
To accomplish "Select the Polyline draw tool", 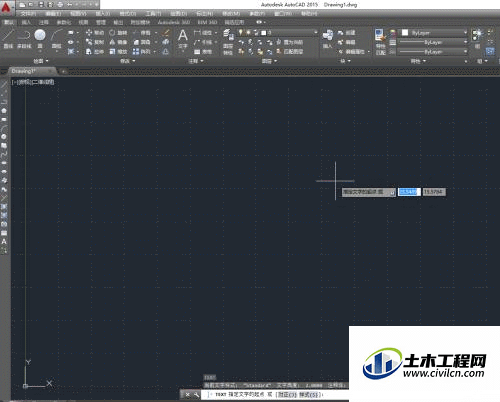I will (24, 39).
